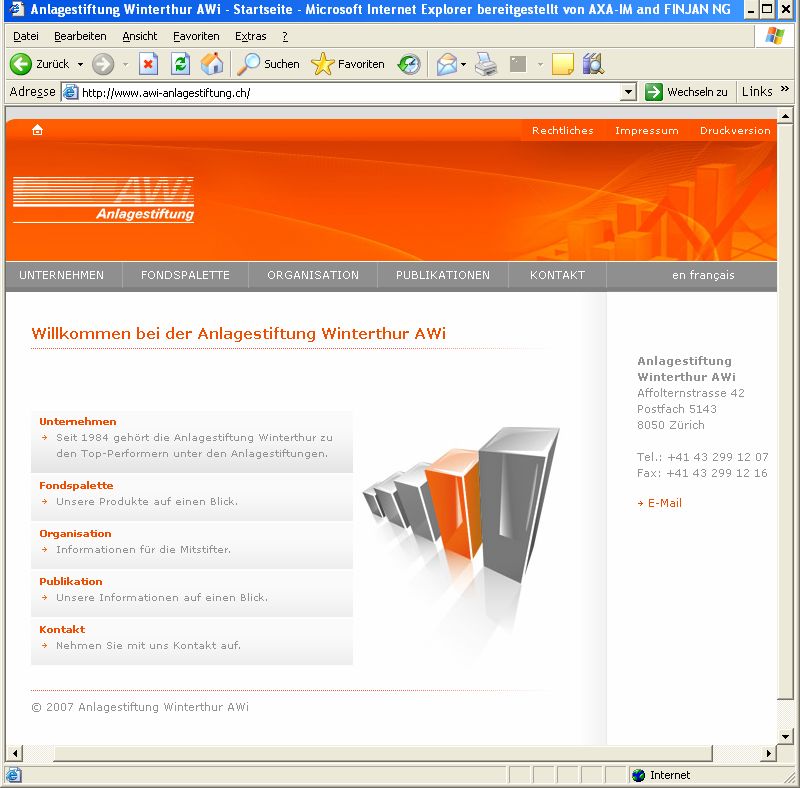Switch language via 'en français' link
This screenshot has height=788, width=800.
pos(703,275)
